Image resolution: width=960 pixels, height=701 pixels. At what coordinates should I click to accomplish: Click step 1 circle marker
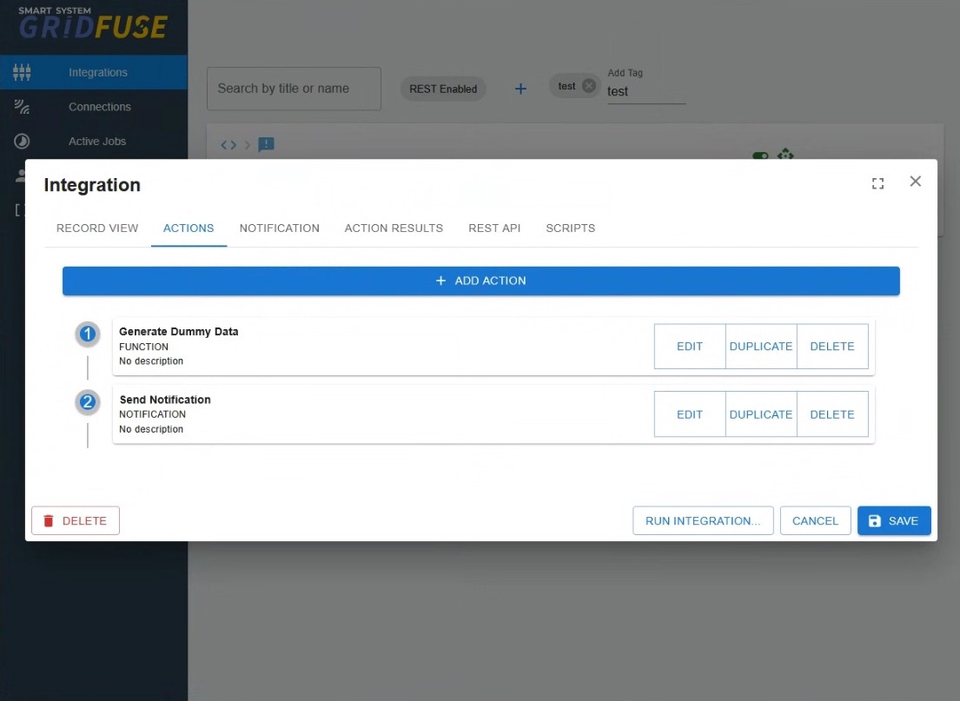[88, 334]
